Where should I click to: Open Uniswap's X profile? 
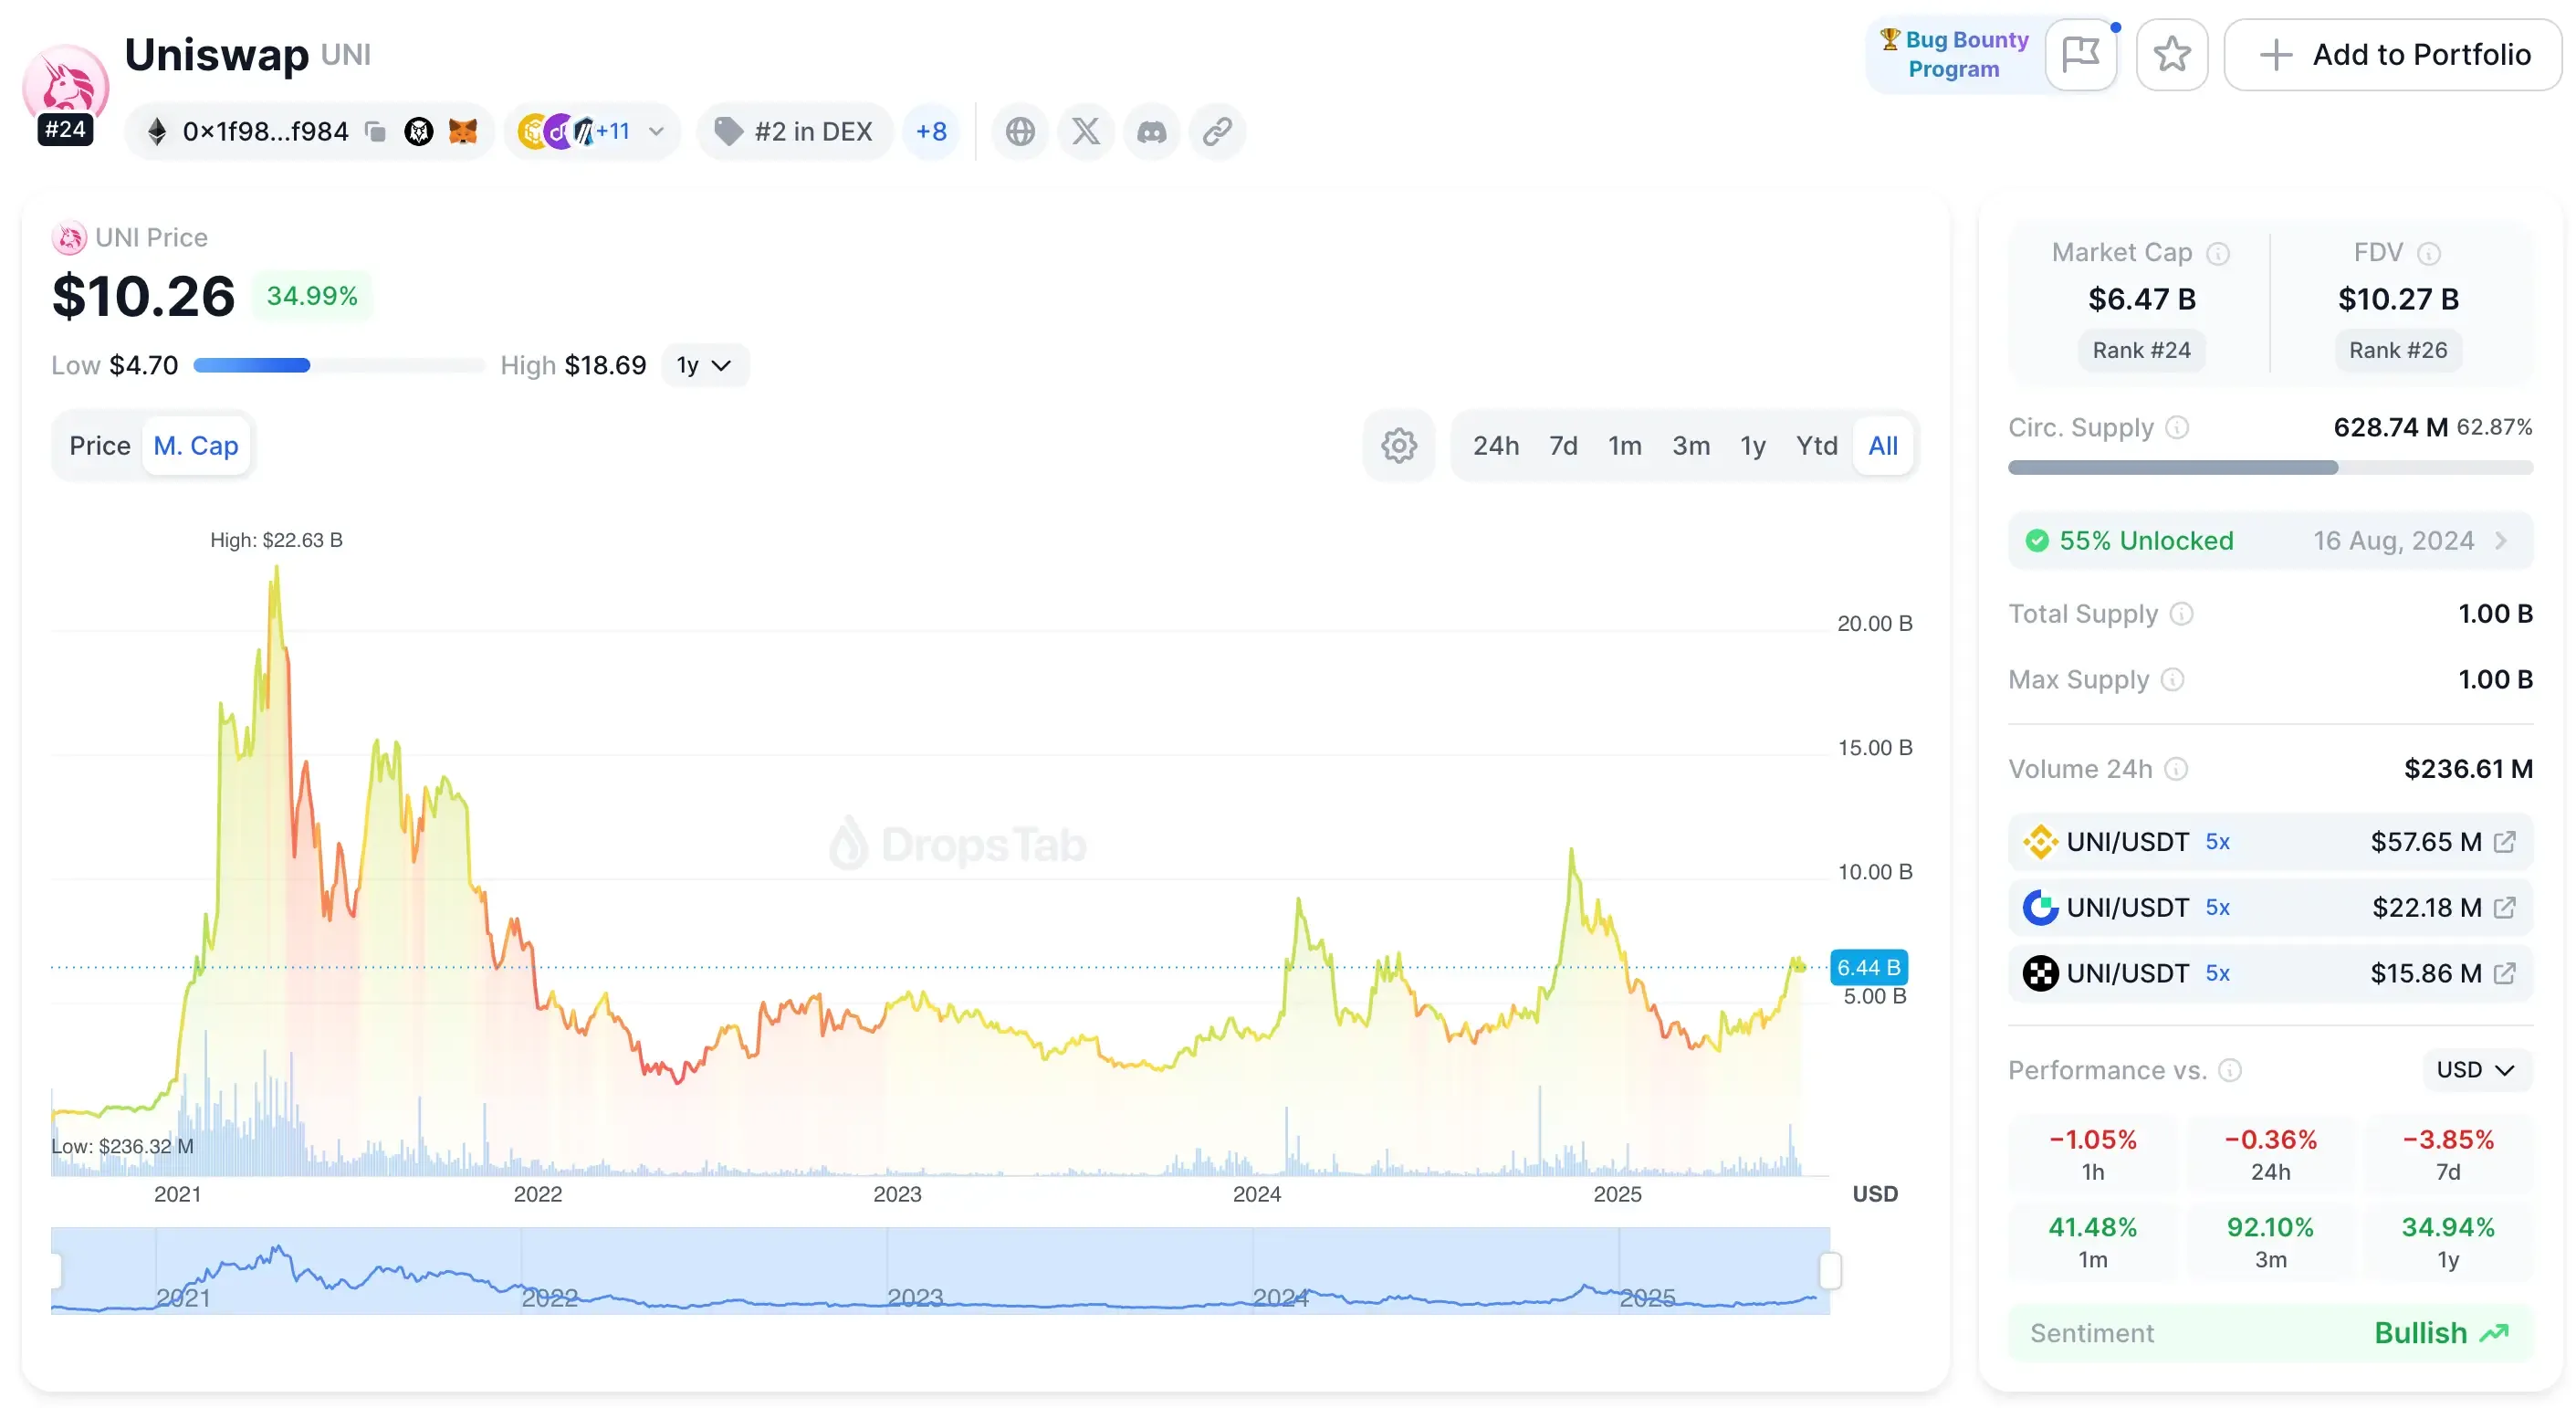1086,131
